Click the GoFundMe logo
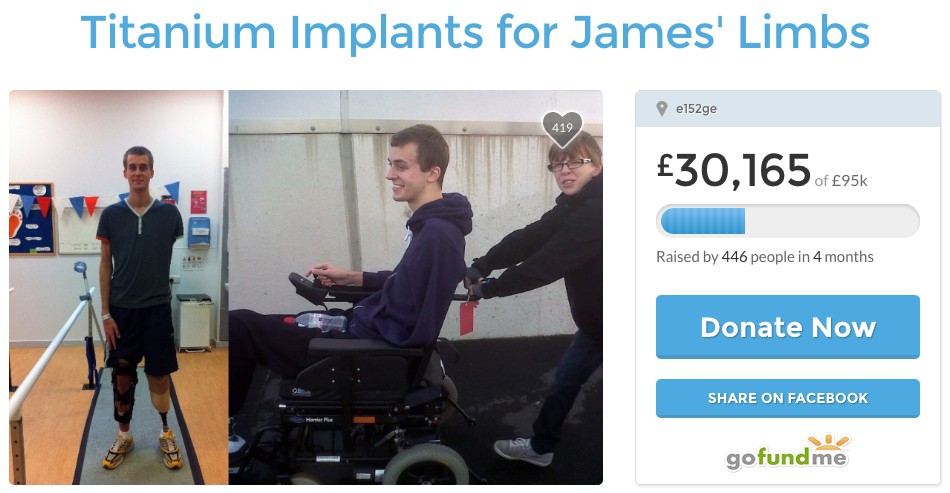The width and height of the screenshot is (950, 493). pyautogui.click(x=788, y=453)
